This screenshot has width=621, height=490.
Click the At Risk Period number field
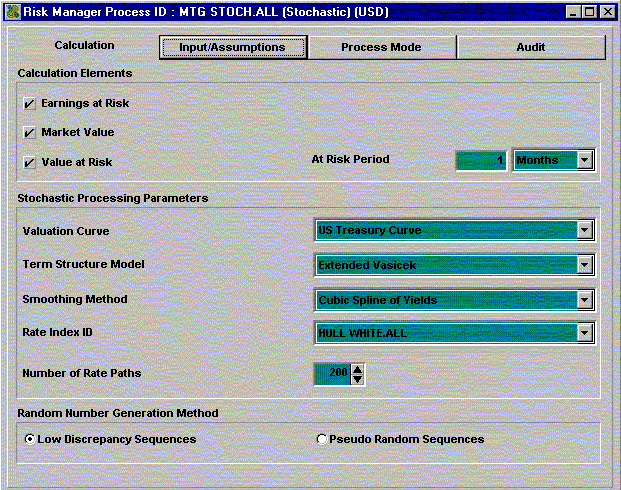pos(481,160)
